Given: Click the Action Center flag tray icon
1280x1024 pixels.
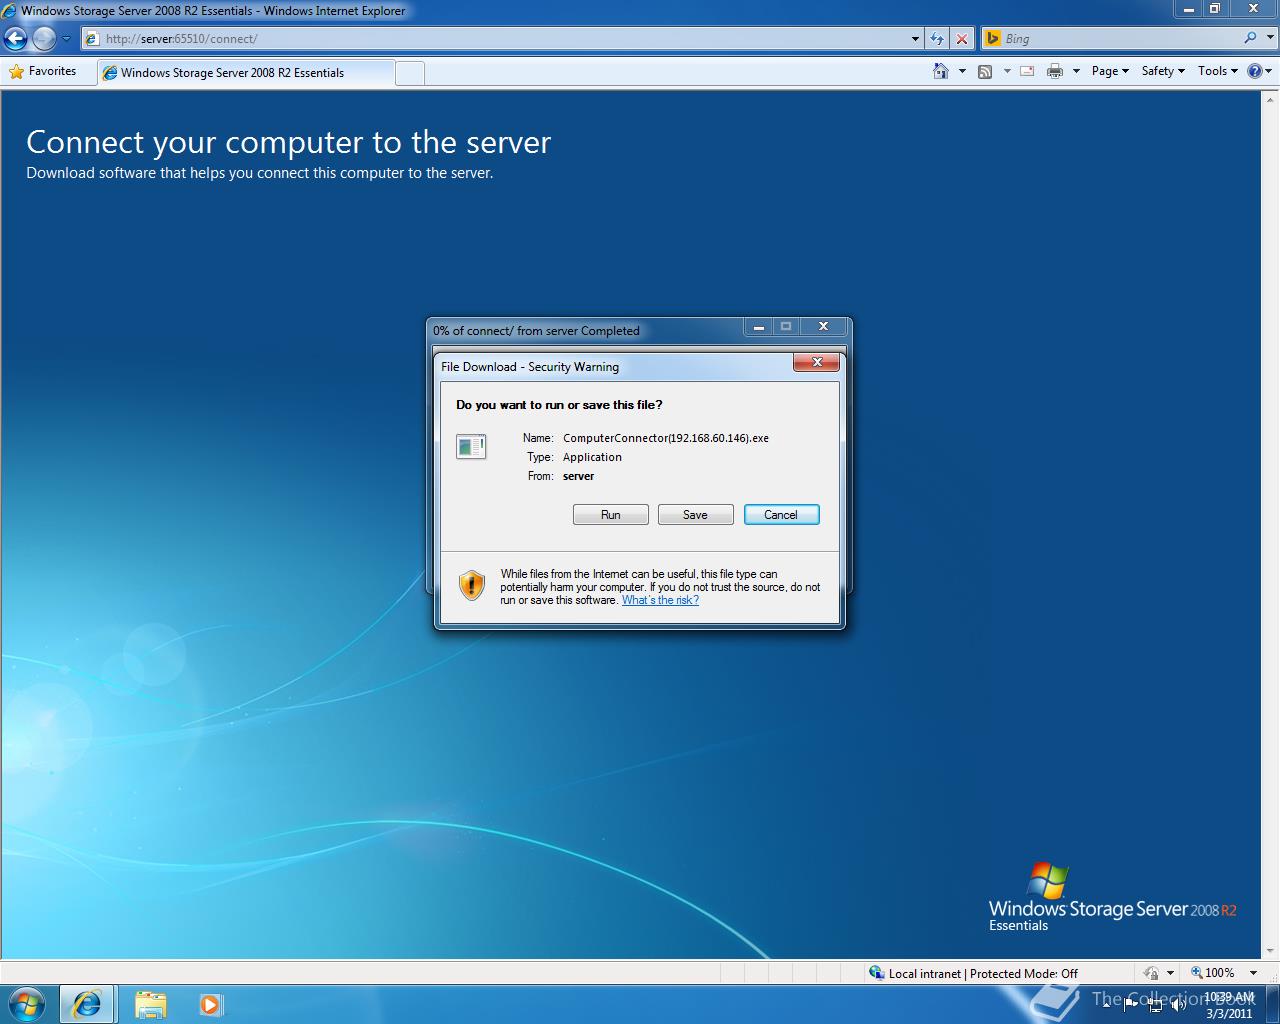Looking at the screenshot, I should [1131, 1004].
